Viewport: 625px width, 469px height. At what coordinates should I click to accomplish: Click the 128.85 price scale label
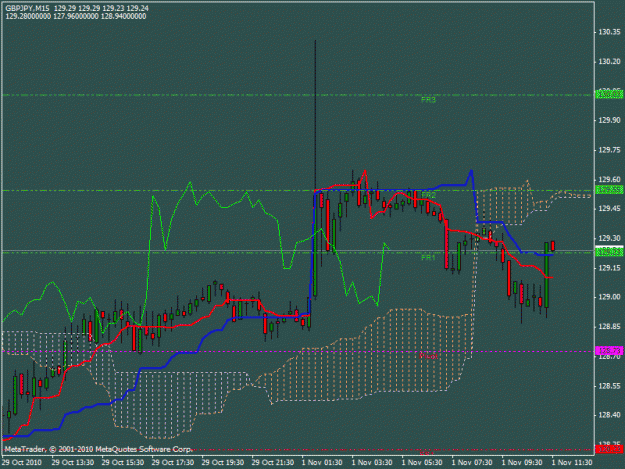[x=609, y=327]
